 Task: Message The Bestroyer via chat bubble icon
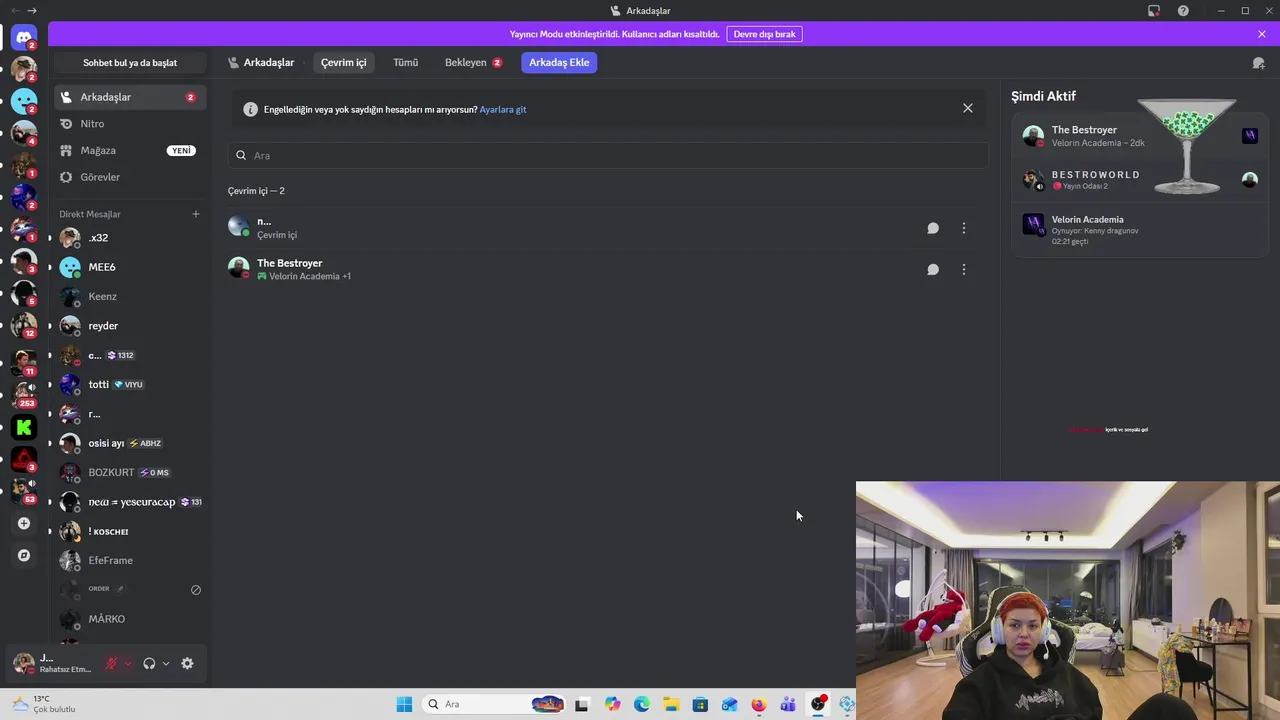[x=933, y=269]
